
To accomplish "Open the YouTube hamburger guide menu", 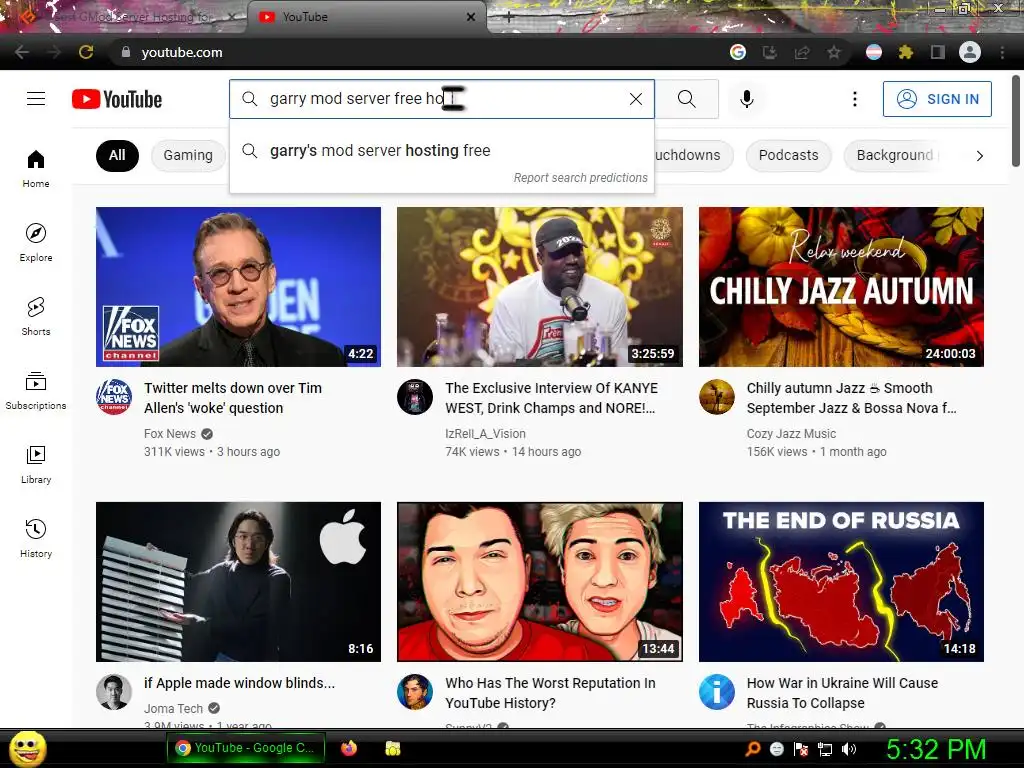I will 36,99.
